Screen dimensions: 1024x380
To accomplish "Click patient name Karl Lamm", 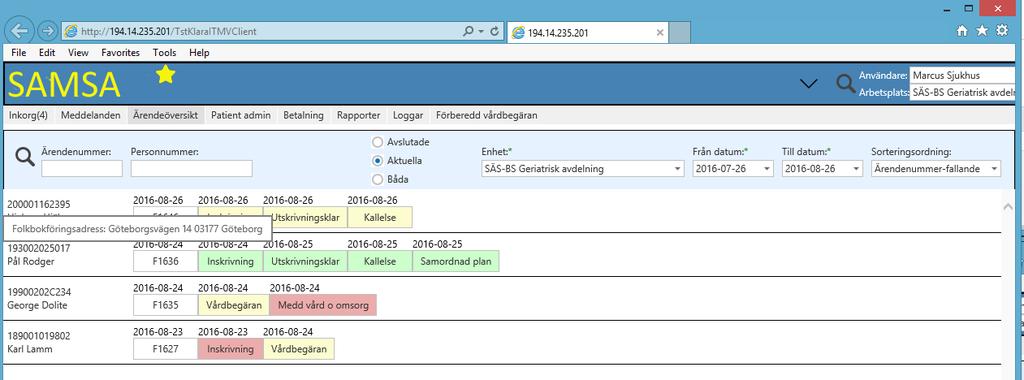I will 30,349.
